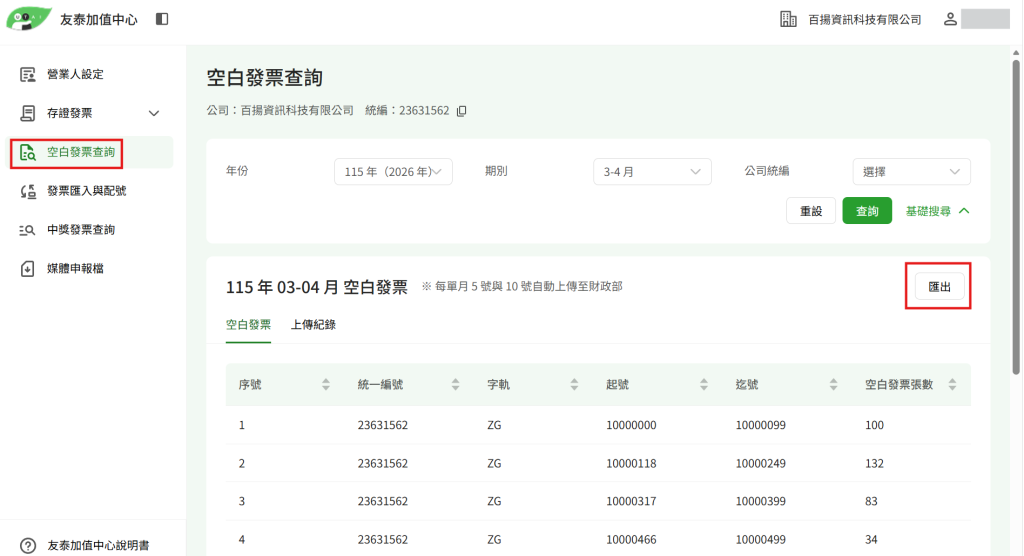The width and height of the screenshot is (1024, 556).
Task: Open the 年份 dropdown
Action: click(x=393, y=172)
